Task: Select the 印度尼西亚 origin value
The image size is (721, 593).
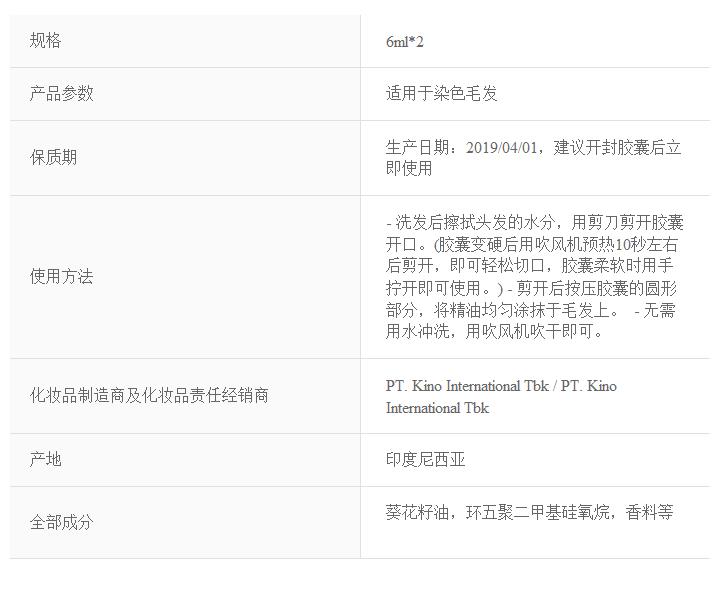Action: click(426, 460)
